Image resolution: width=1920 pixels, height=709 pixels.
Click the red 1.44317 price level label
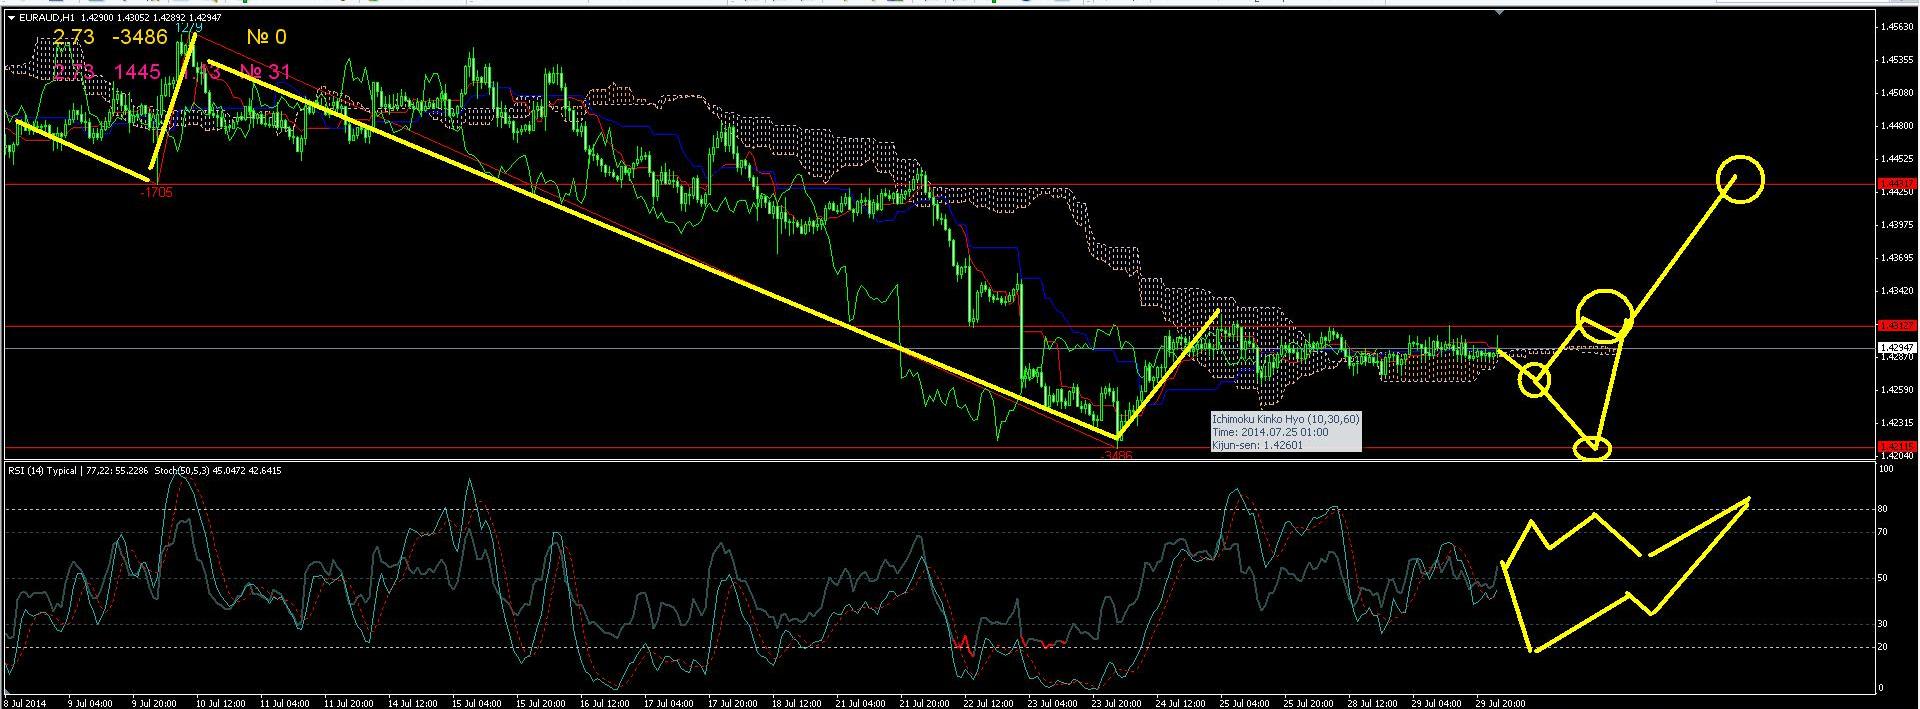point(1897,184)
